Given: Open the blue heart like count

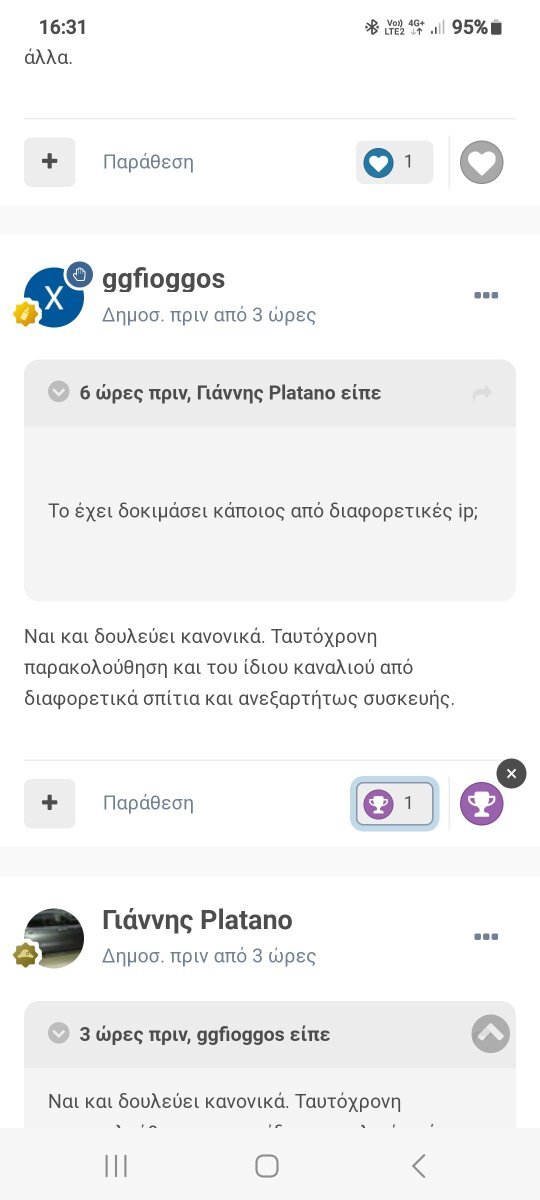Looking at the screenshot, I should click(x=394, y=162).
